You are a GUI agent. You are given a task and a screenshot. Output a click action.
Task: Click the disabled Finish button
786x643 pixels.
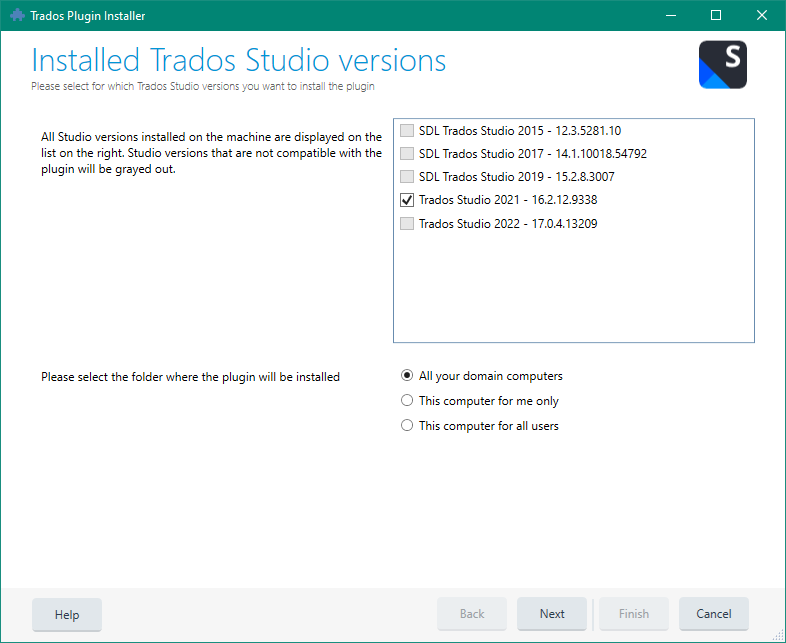(634, 614)
